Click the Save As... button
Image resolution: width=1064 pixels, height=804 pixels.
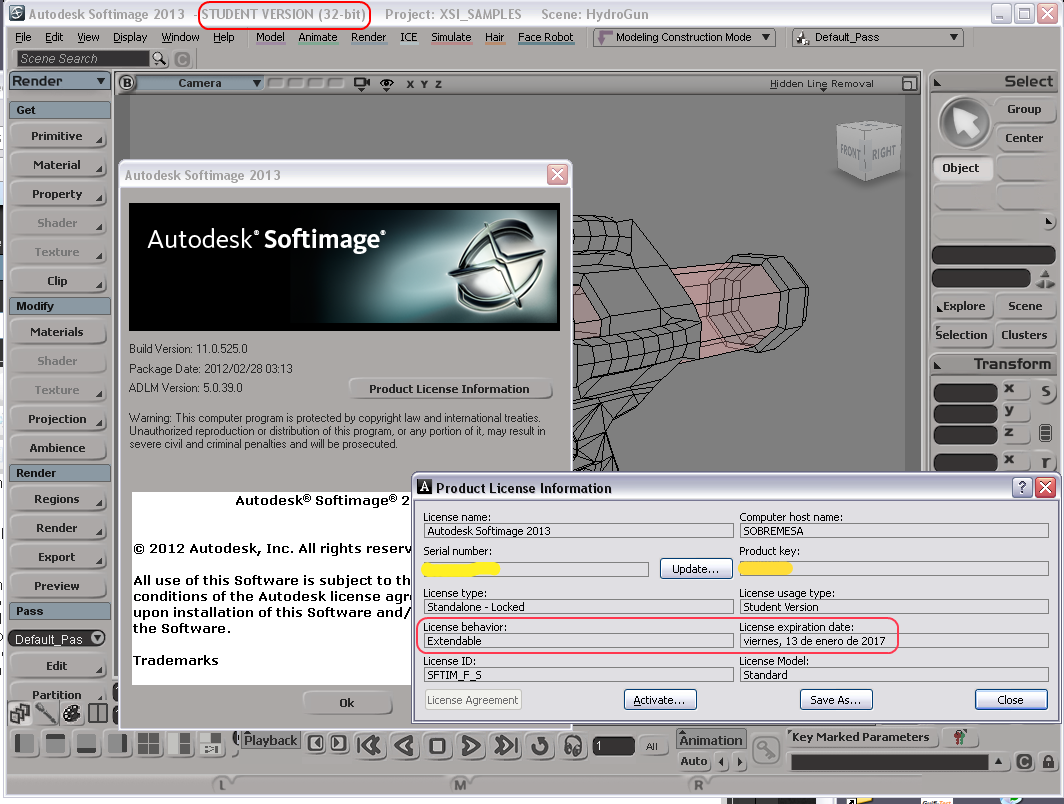click(836, 700)
